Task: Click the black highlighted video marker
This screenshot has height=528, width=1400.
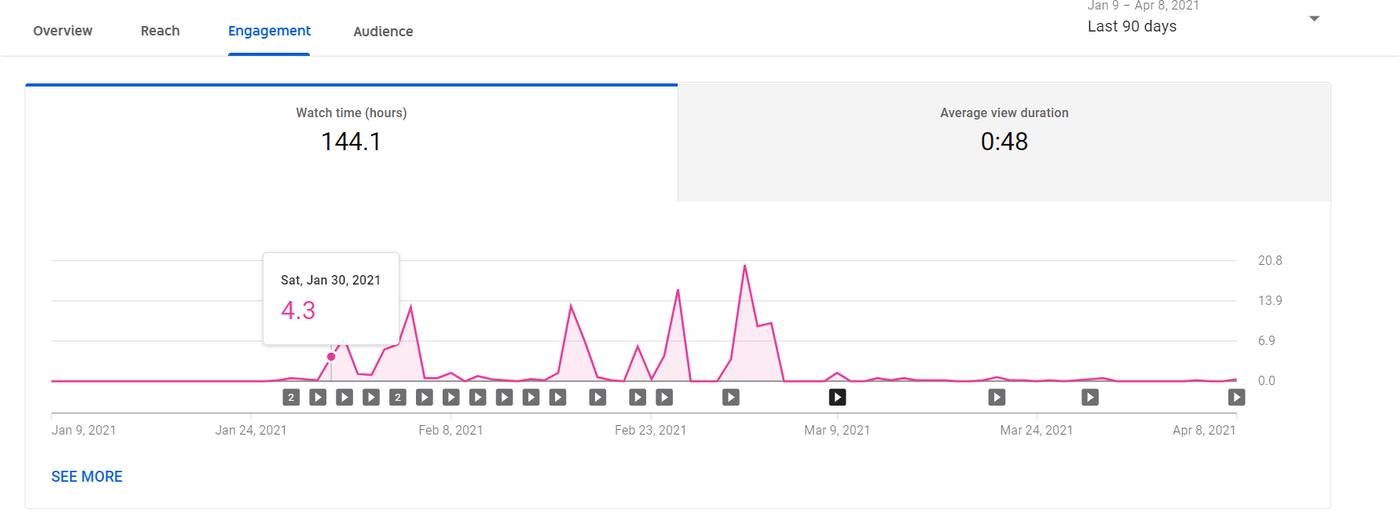Action: click(837, 397)
